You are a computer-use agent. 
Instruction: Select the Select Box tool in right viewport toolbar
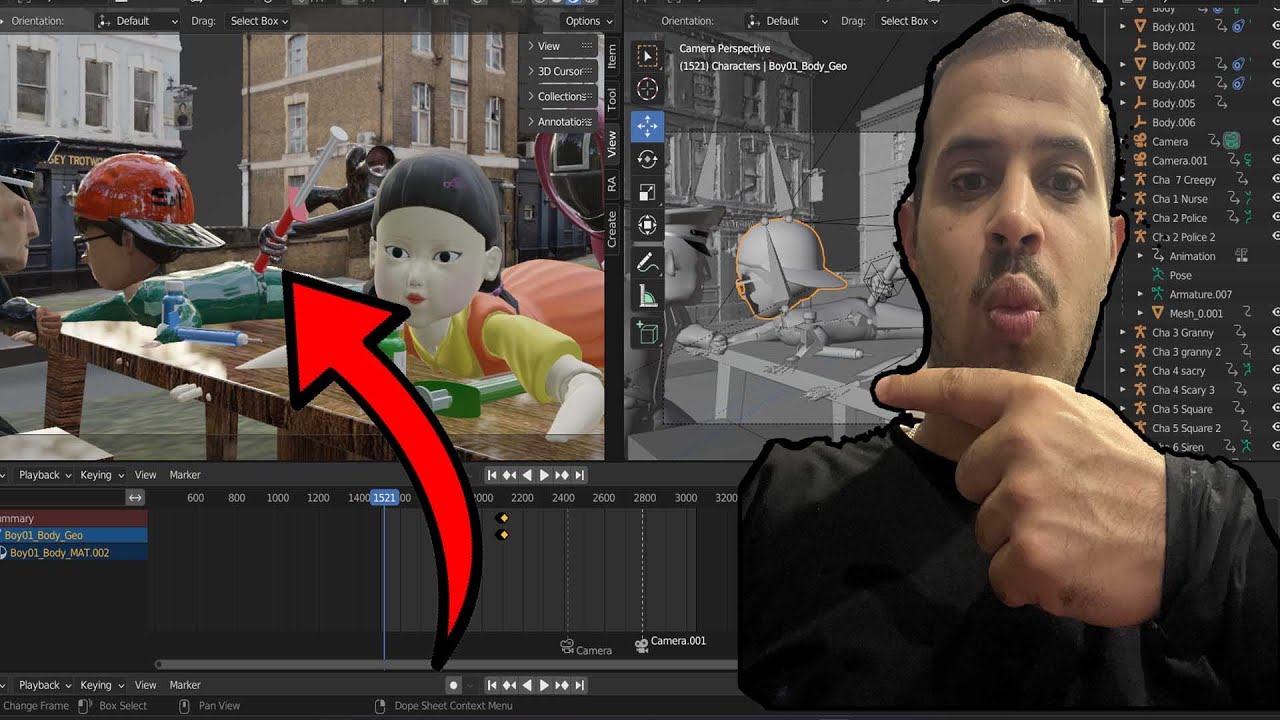[x=647, y=56]
